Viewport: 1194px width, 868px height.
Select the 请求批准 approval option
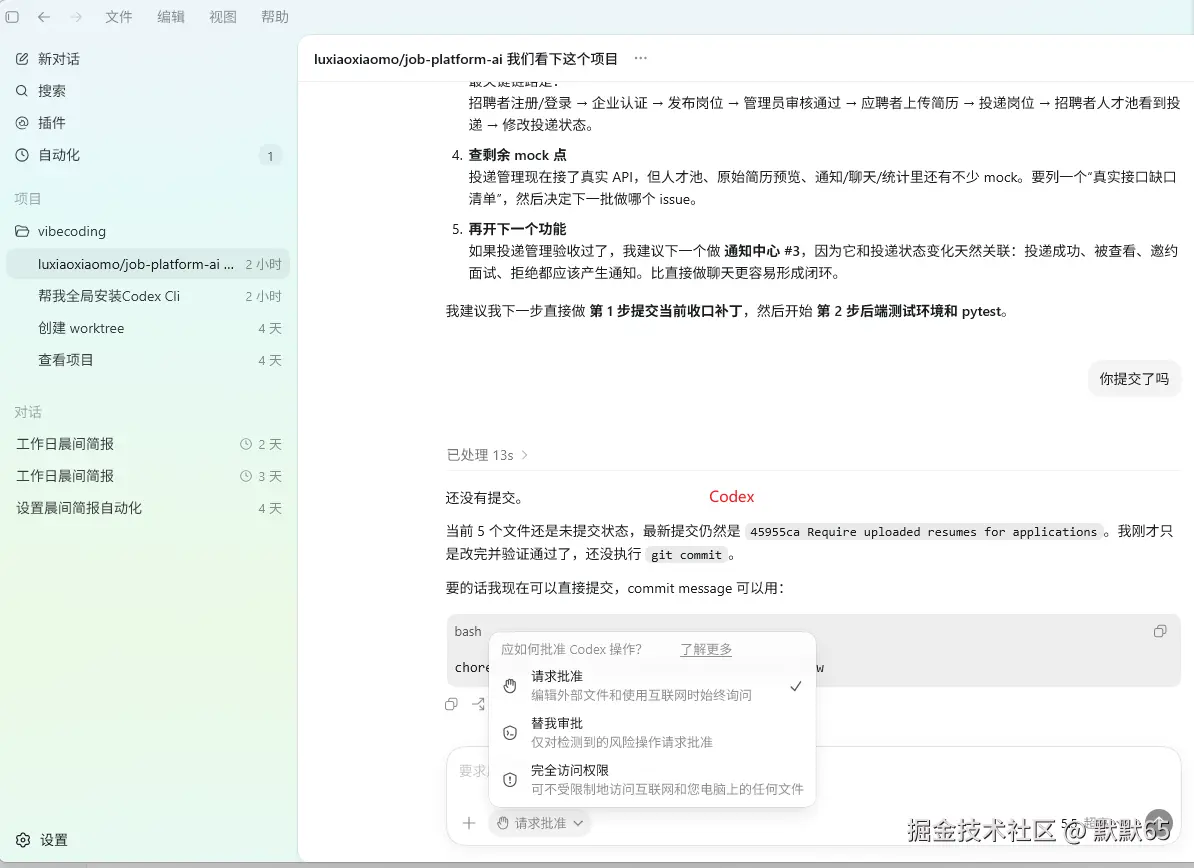pyautogui.click(x=652, y=685)
